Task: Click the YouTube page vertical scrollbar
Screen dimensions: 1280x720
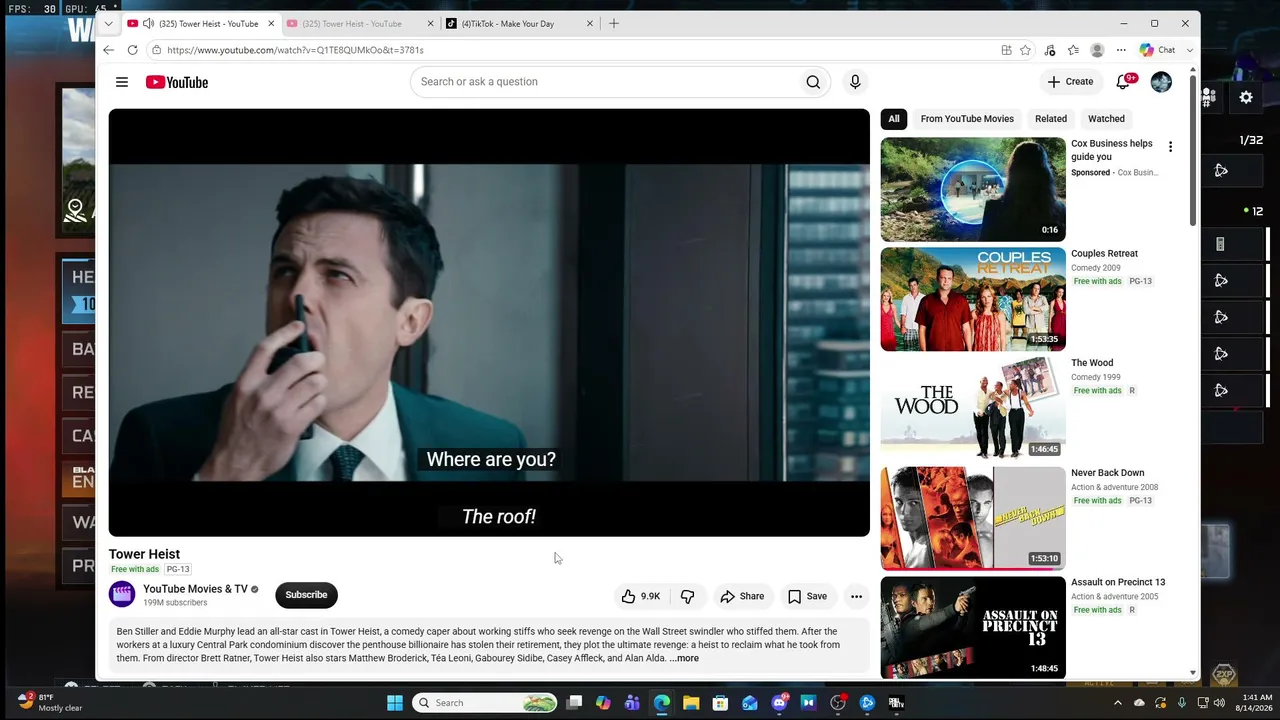Action: 1193,150
